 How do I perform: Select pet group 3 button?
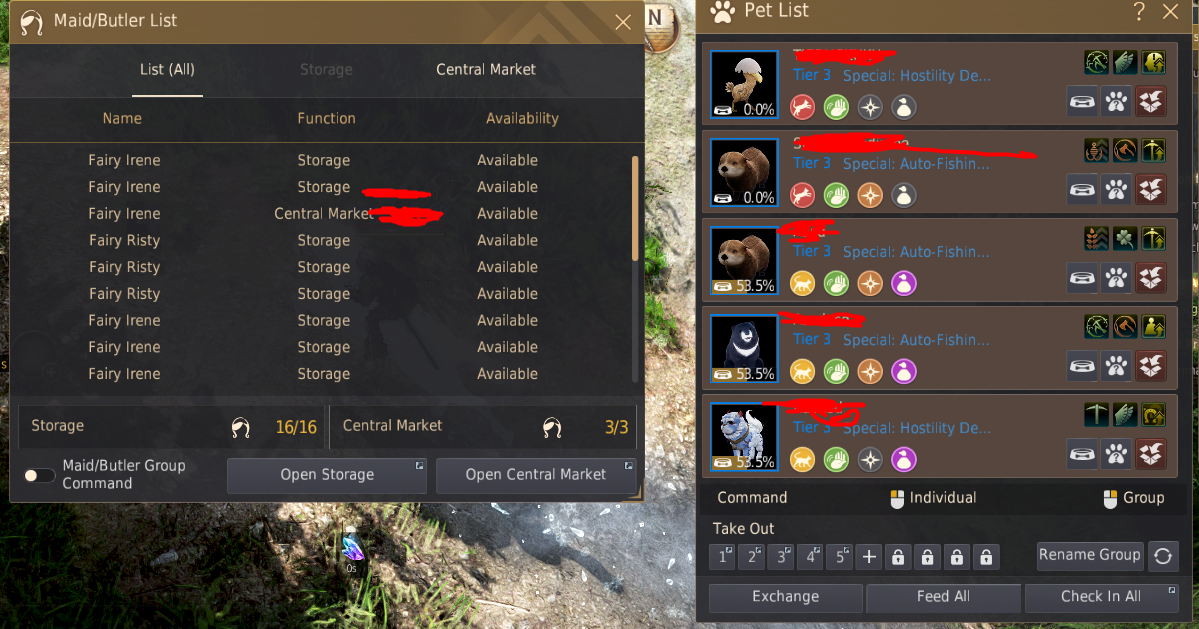click(781, 557)
